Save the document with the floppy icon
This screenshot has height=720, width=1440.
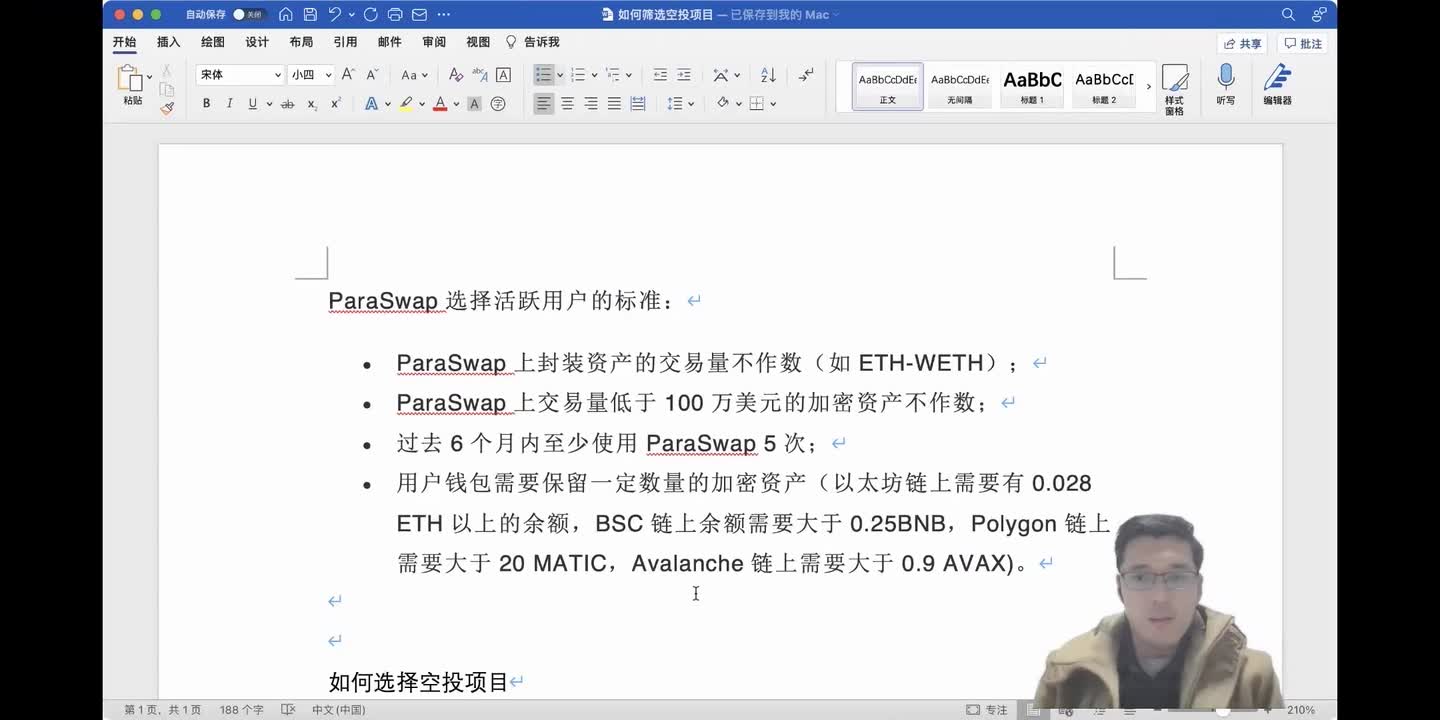(x=310, y=14)
